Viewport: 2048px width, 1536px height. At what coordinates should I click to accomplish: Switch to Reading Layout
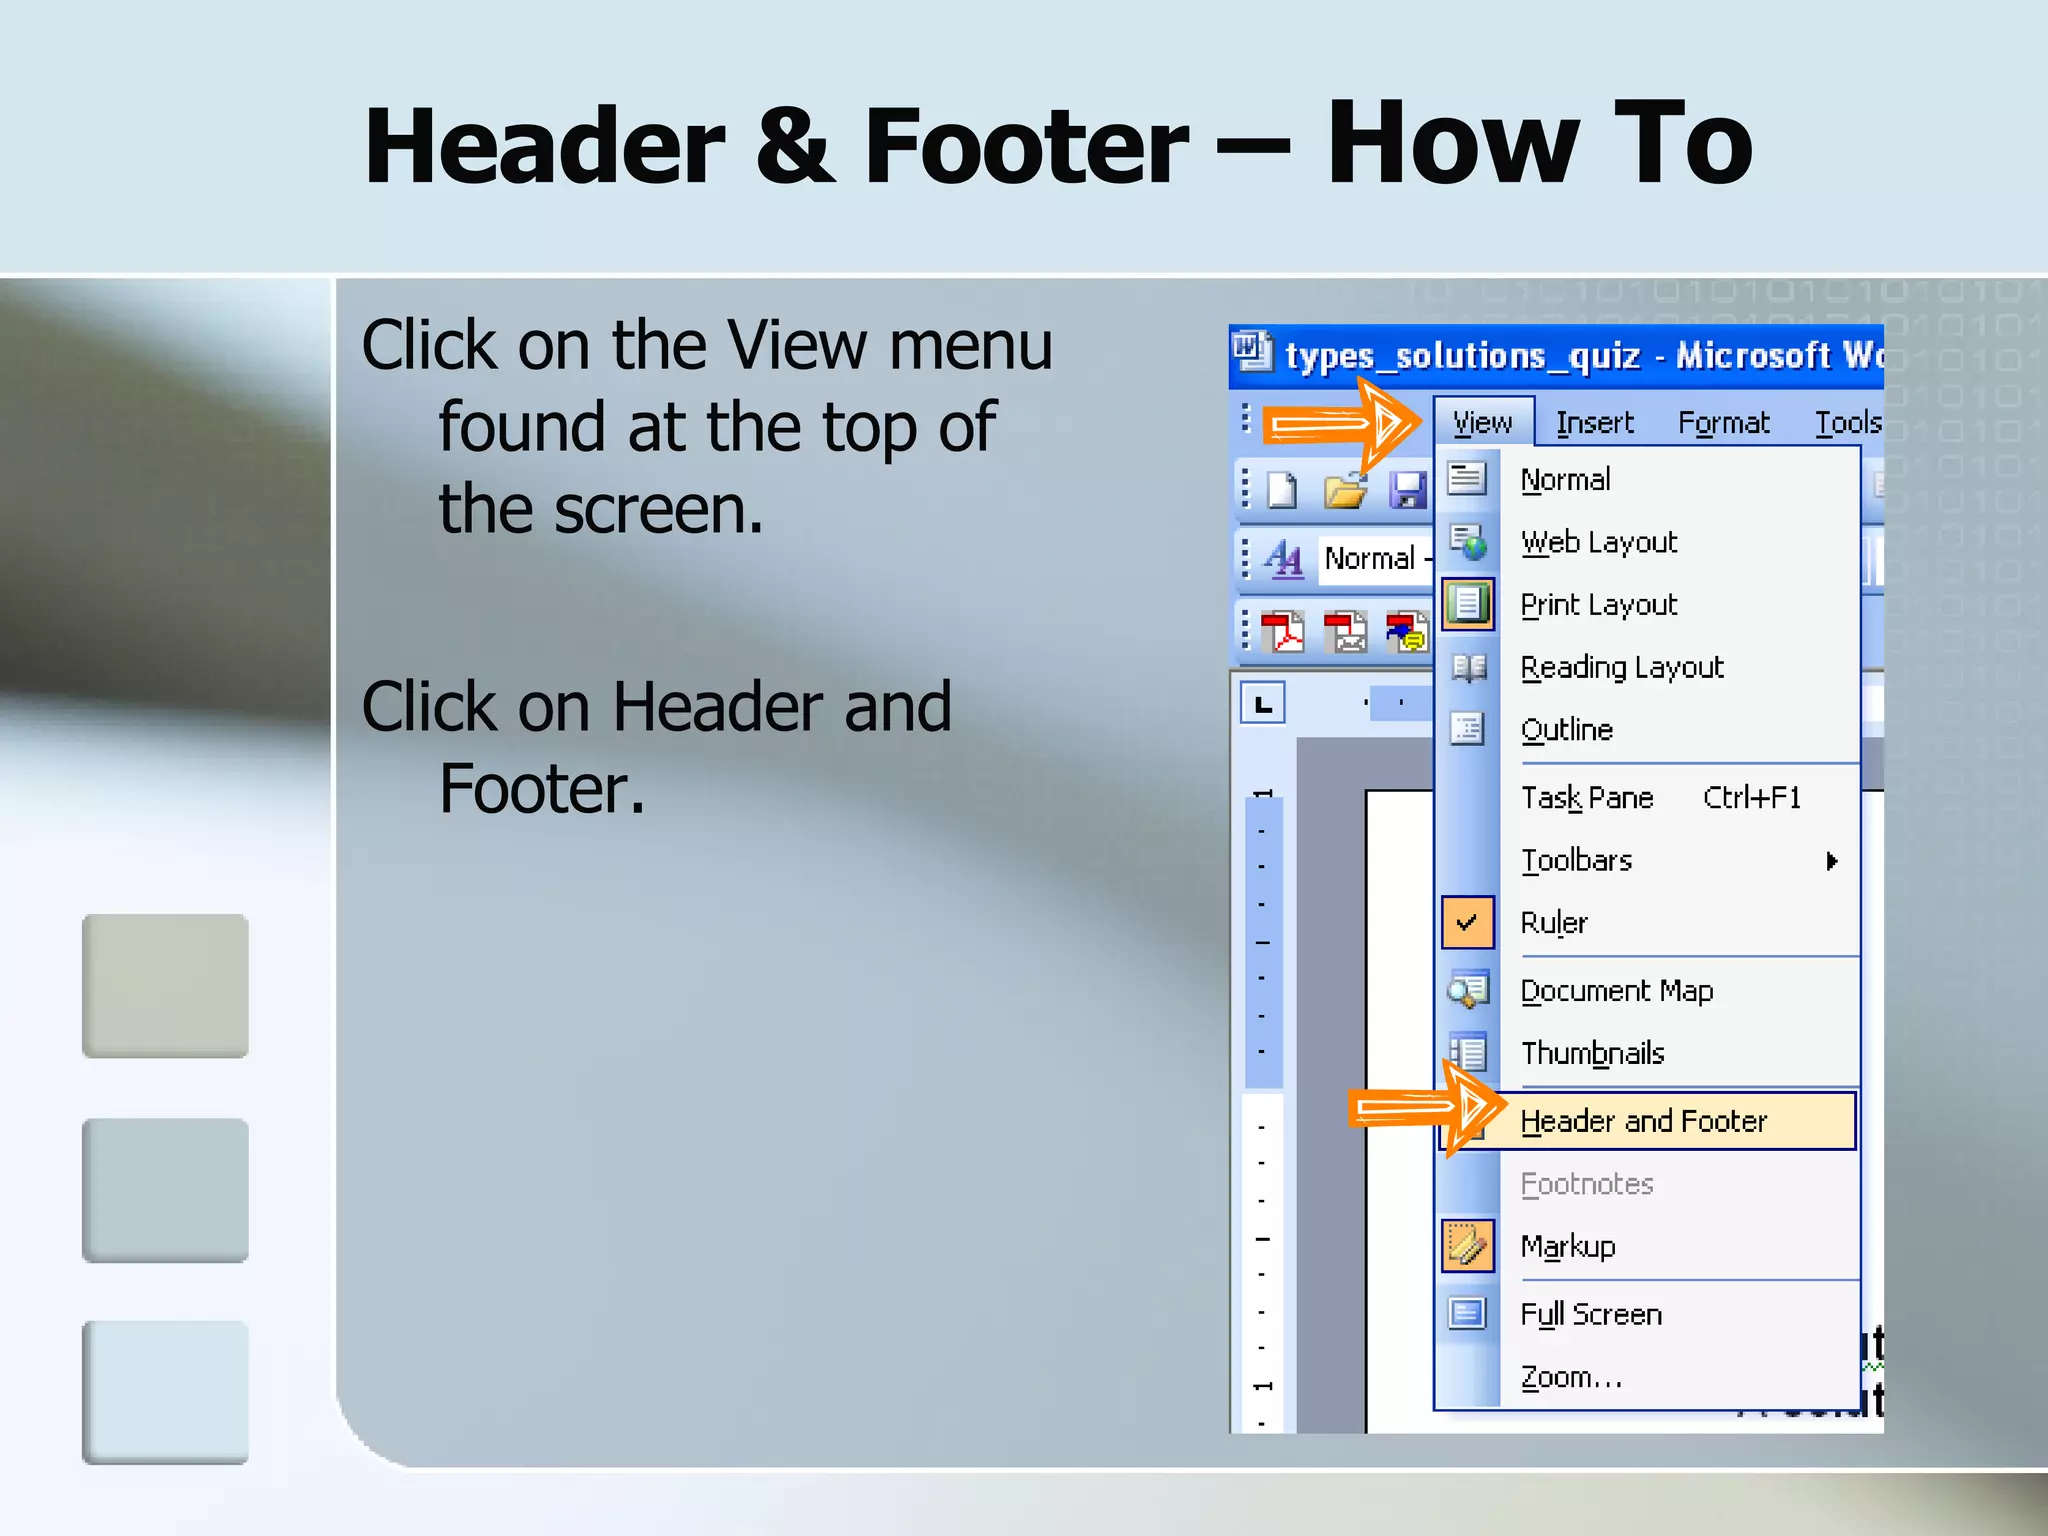click(x=1647, y=667)
